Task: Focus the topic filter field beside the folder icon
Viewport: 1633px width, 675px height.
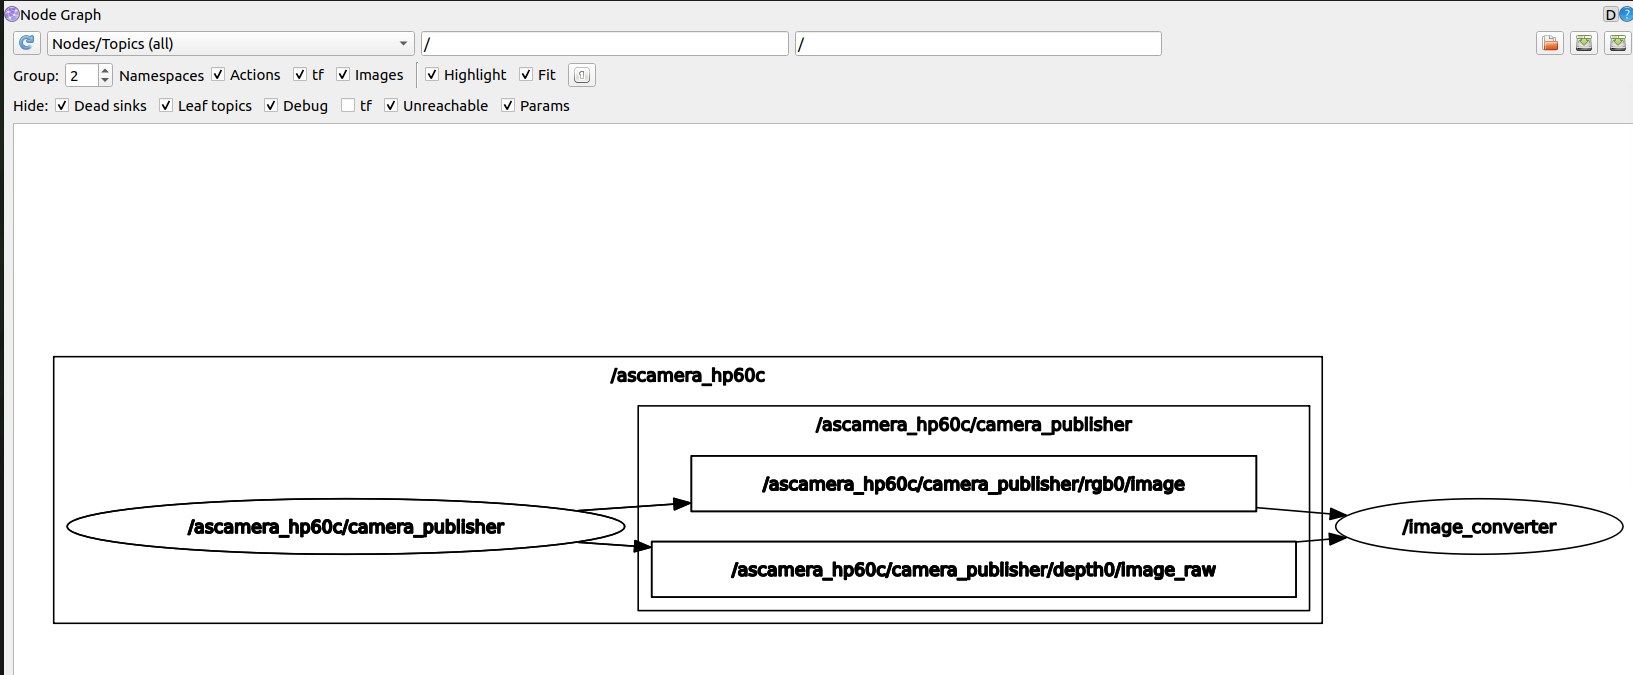Action: point(978,44)
